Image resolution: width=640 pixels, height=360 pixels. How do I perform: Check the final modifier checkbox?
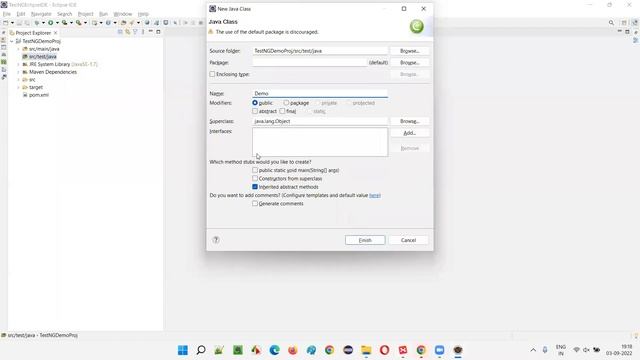pos(282,111)
